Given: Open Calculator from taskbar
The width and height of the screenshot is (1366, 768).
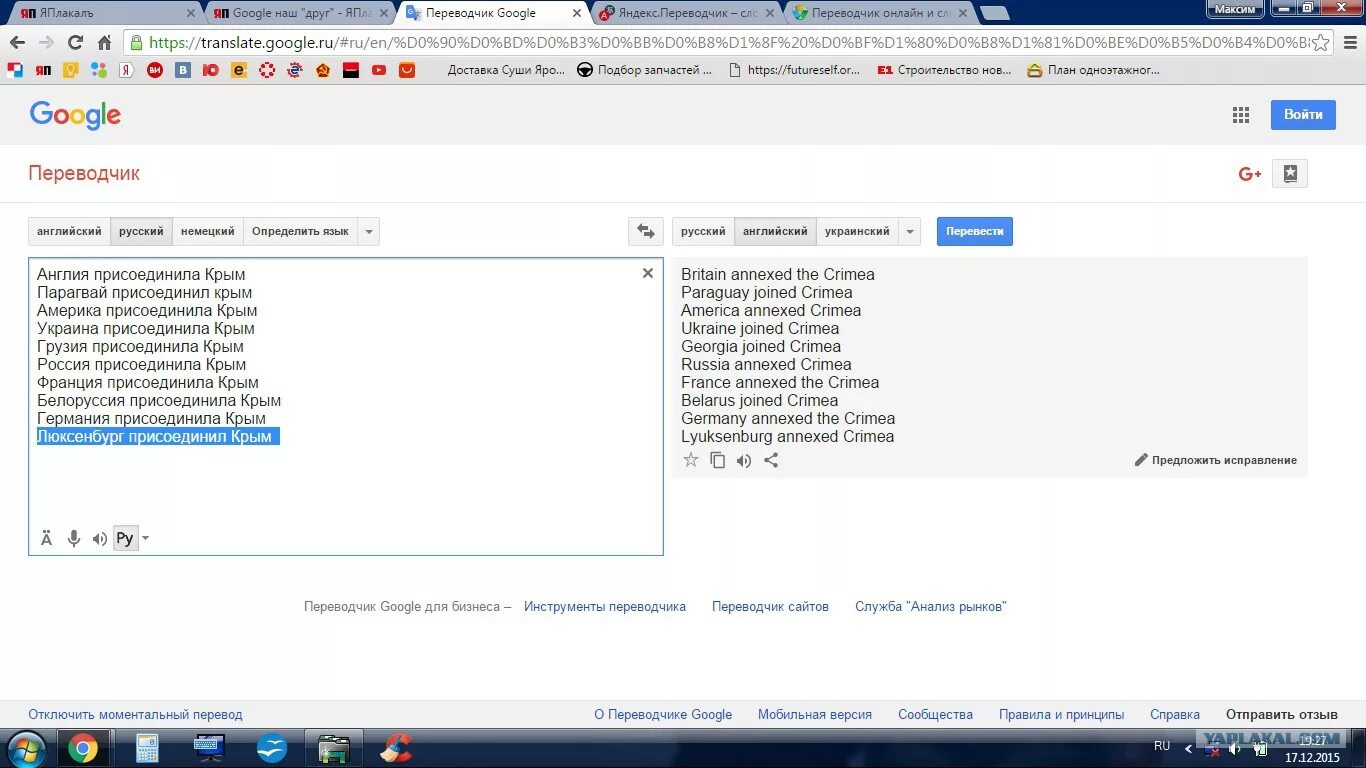Looking at the screenshot, I should pyautogui.click(x=147, y=748).
